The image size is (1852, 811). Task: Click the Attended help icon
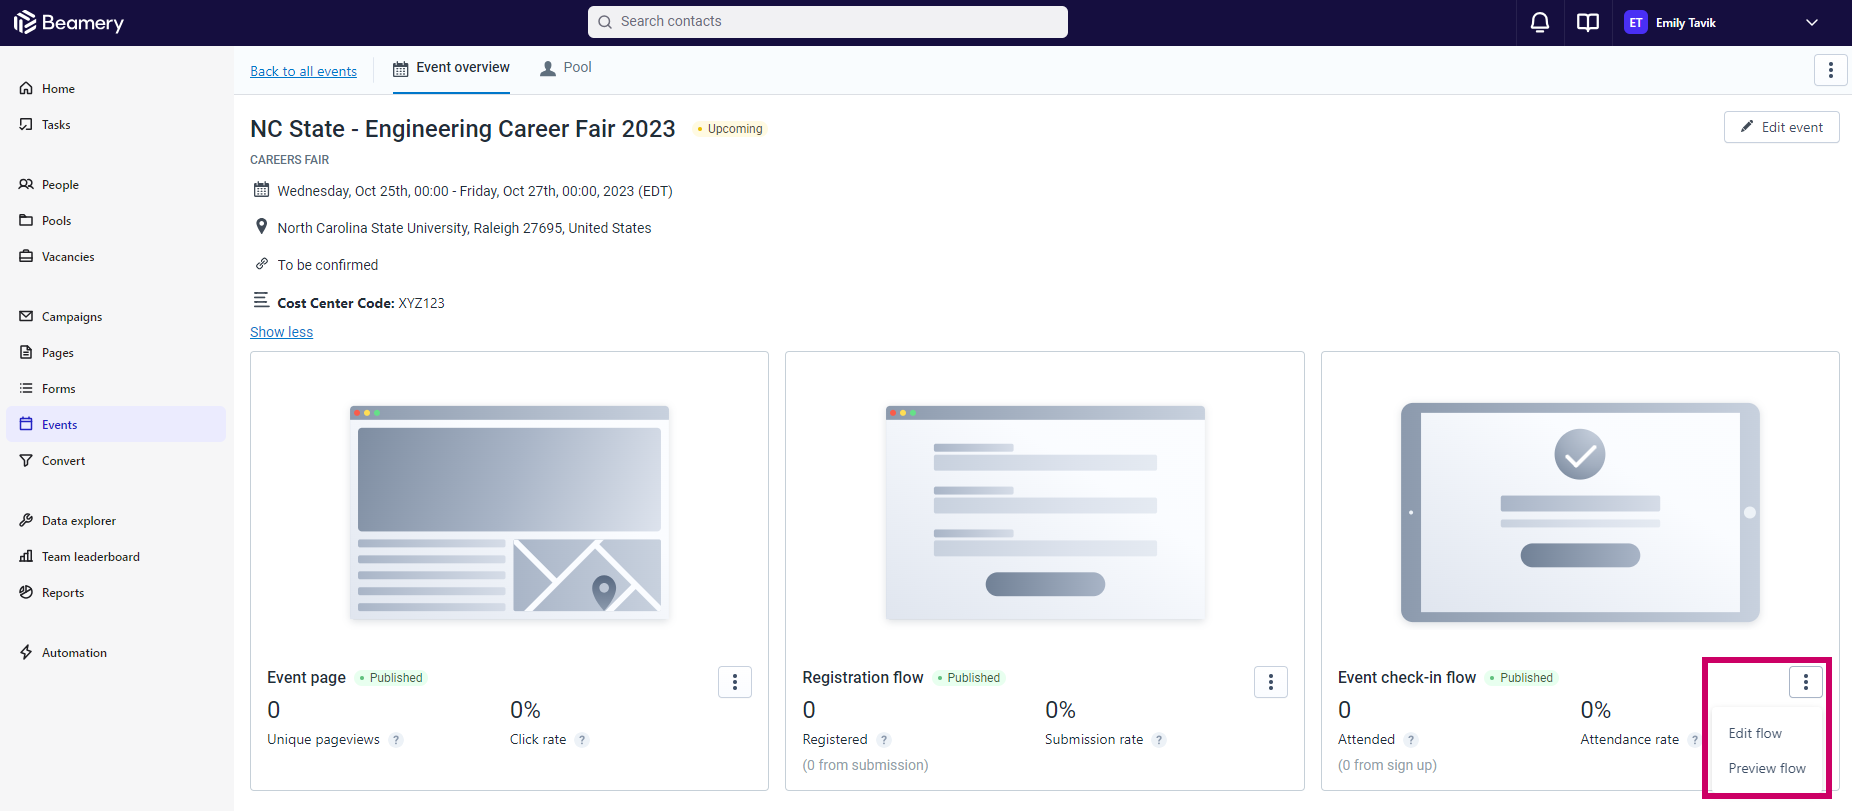point(1411,740)
